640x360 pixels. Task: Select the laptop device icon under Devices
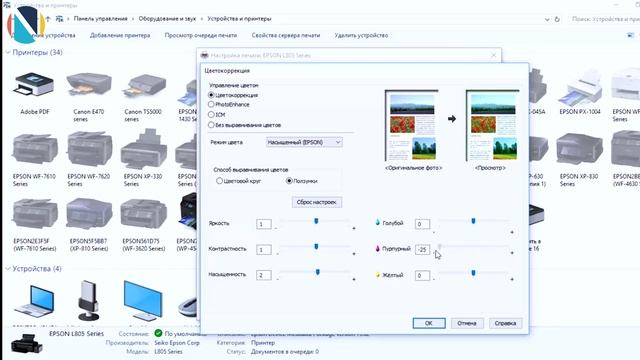[x=34, y=301]
